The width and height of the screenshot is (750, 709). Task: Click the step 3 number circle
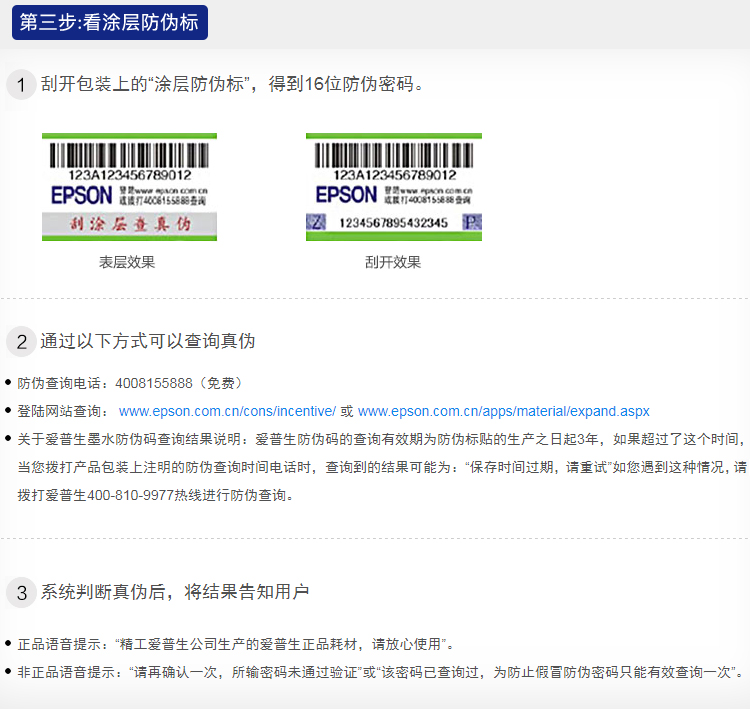(x=21, y=592)
